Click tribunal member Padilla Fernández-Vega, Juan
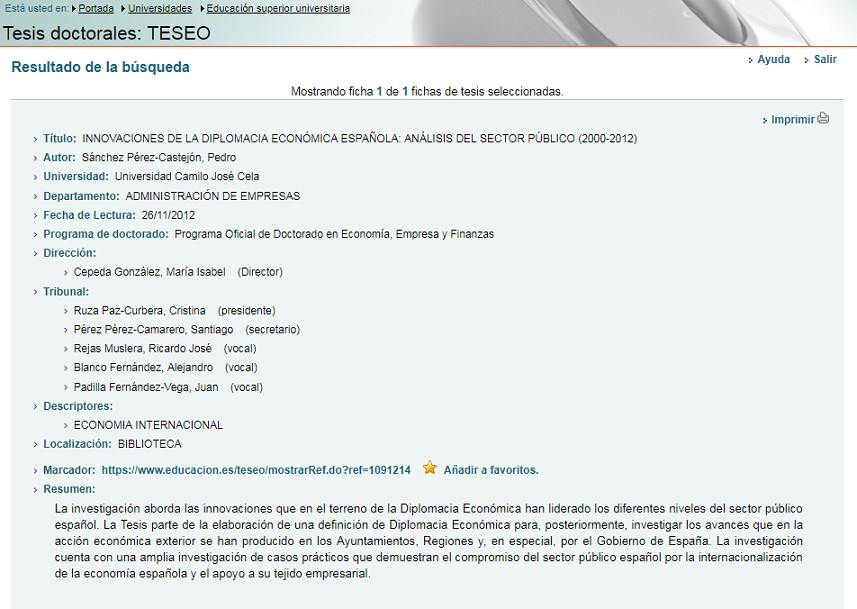Image resolution: width=857 pixels, height=609 pixels. pos(146,387)
